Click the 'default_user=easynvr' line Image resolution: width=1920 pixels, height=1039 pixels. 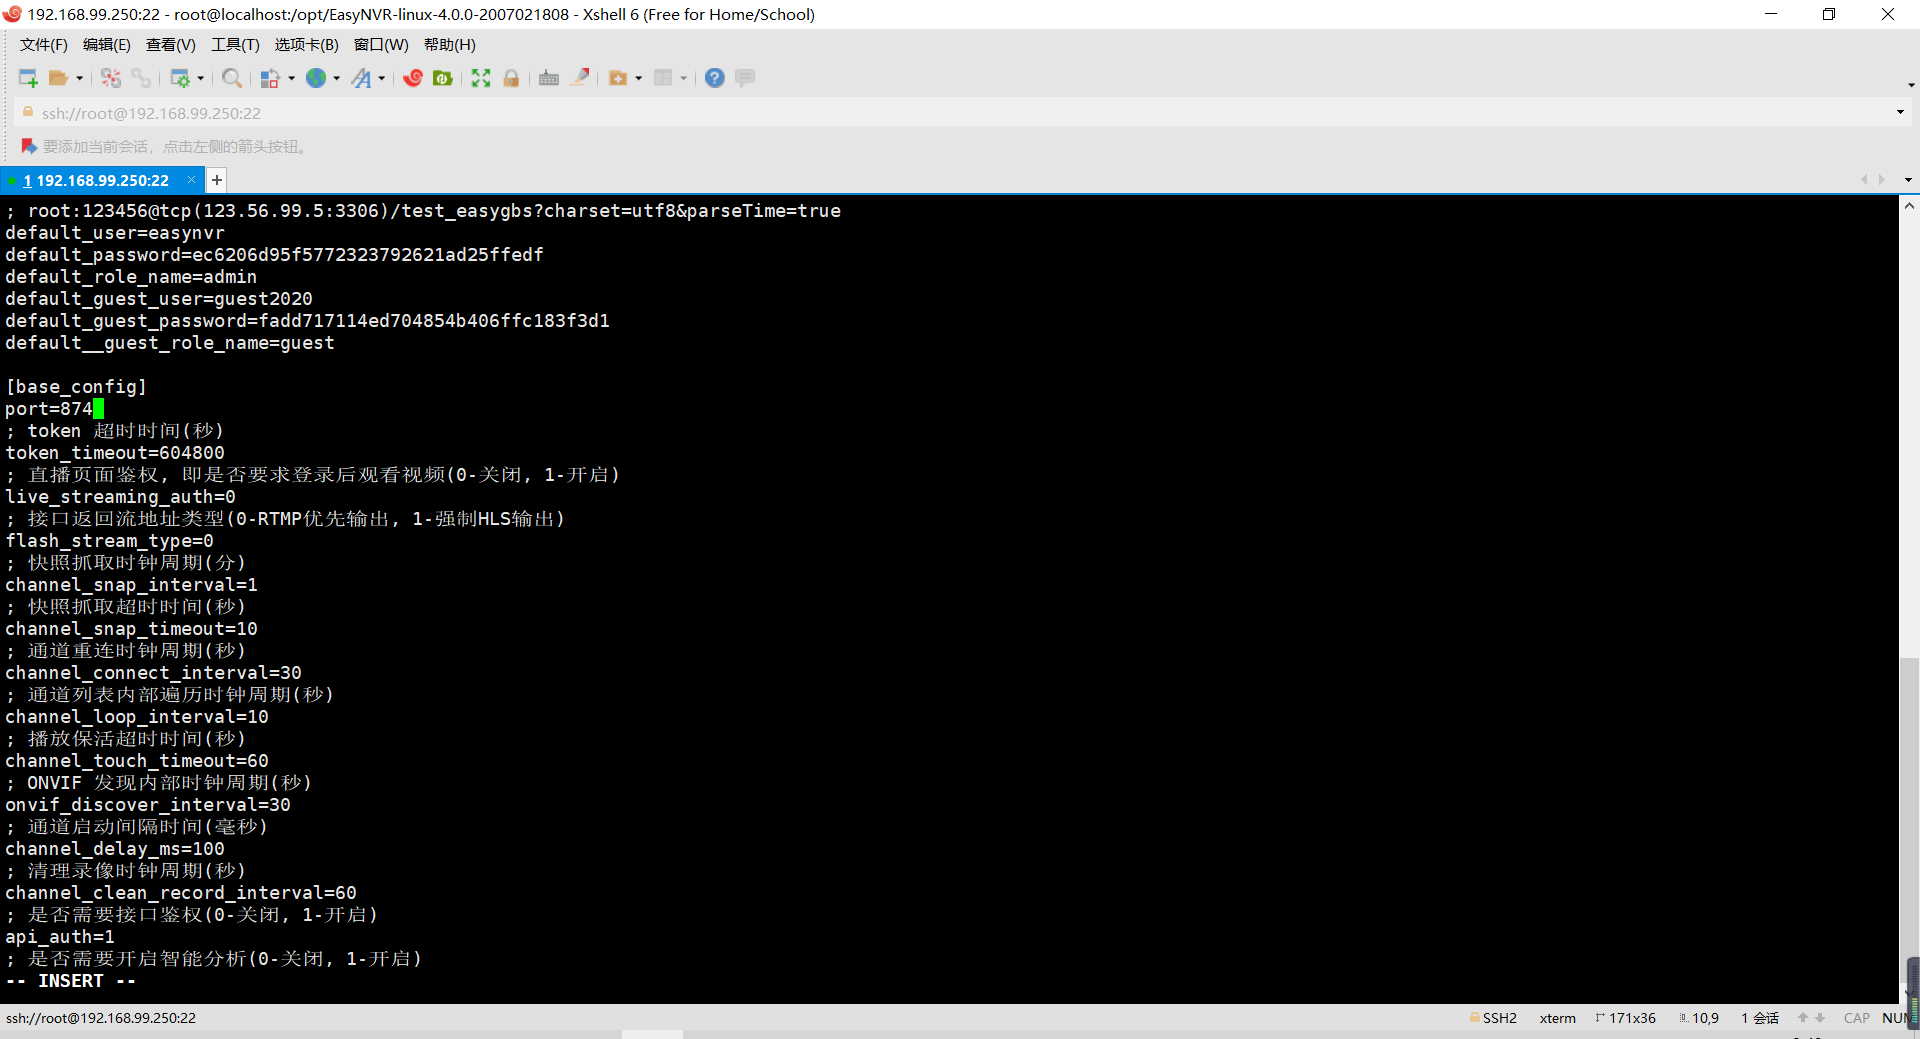(115, 233)
